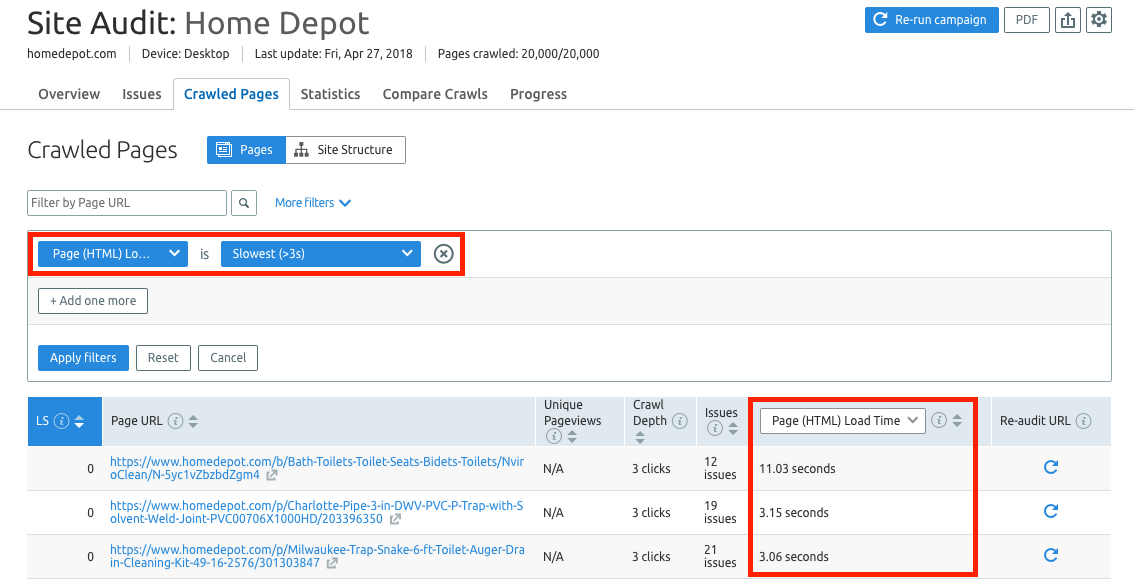
Task: Sort by Unique Pageviews arrows
Action: tap(571, 436)
